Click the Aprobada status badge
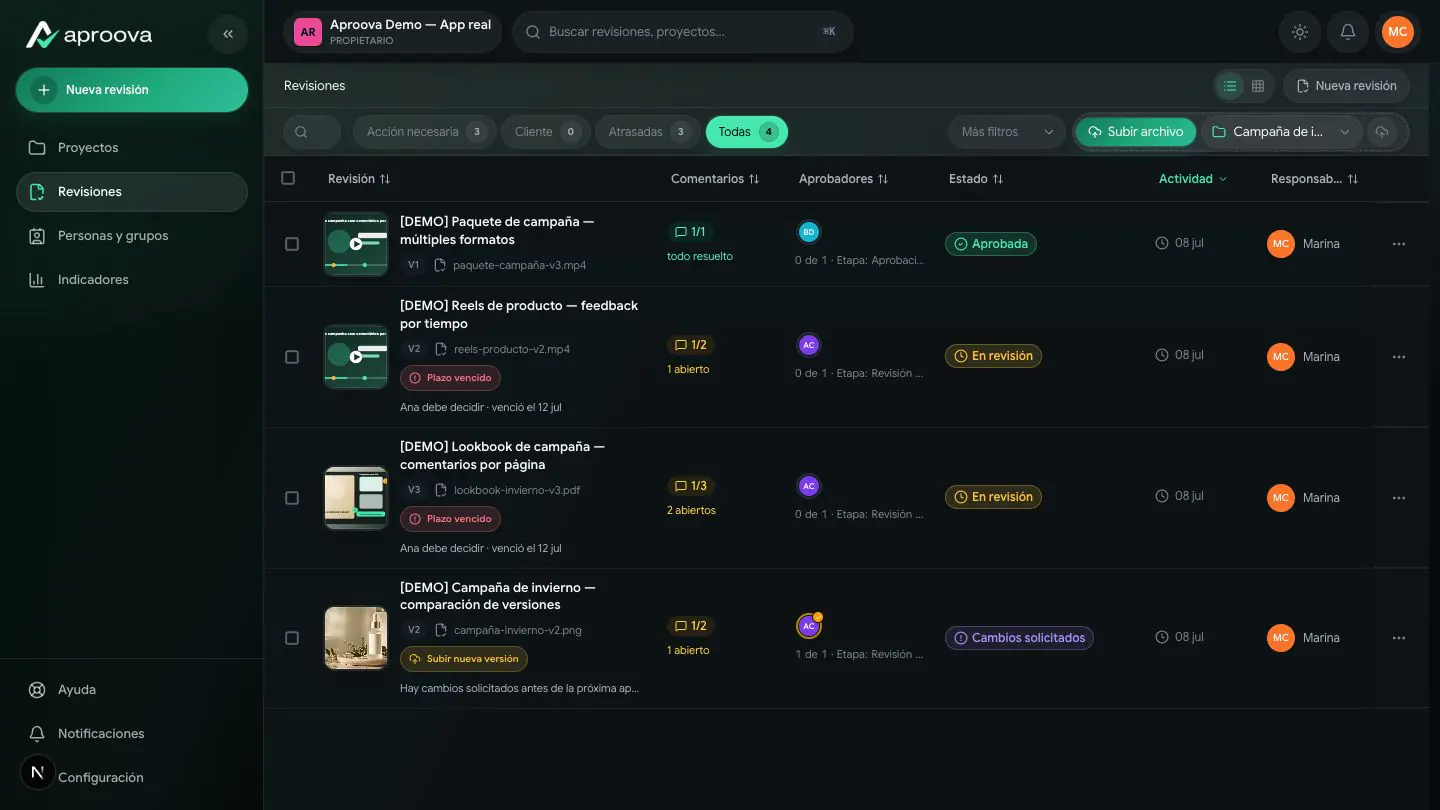 pyautogui.click(x=990, y=244)
